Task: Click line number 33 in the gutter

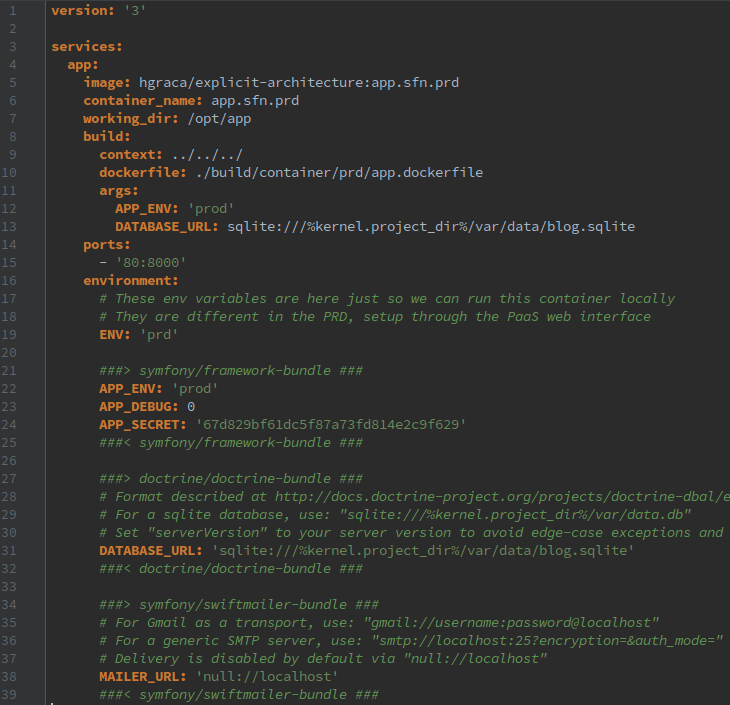Action: click(9, 587)
